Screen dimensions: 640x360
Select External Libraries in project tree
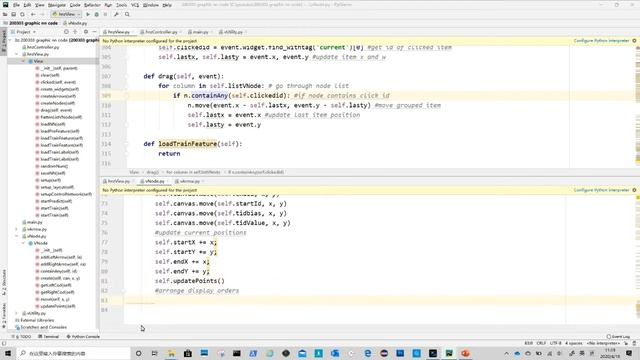coord(37,320)
